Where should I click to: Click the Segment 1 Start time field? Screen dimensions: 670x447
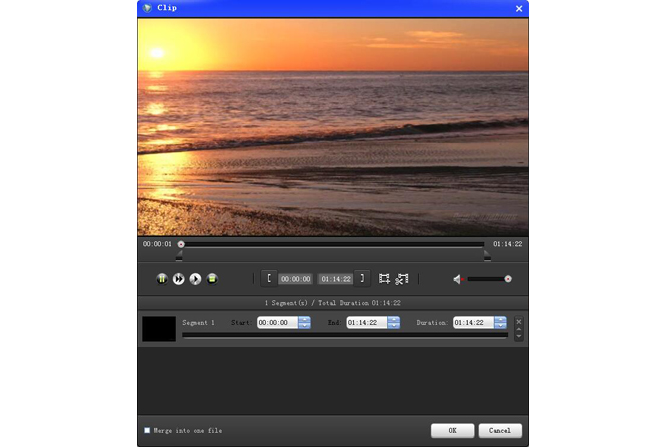(278, 323)
